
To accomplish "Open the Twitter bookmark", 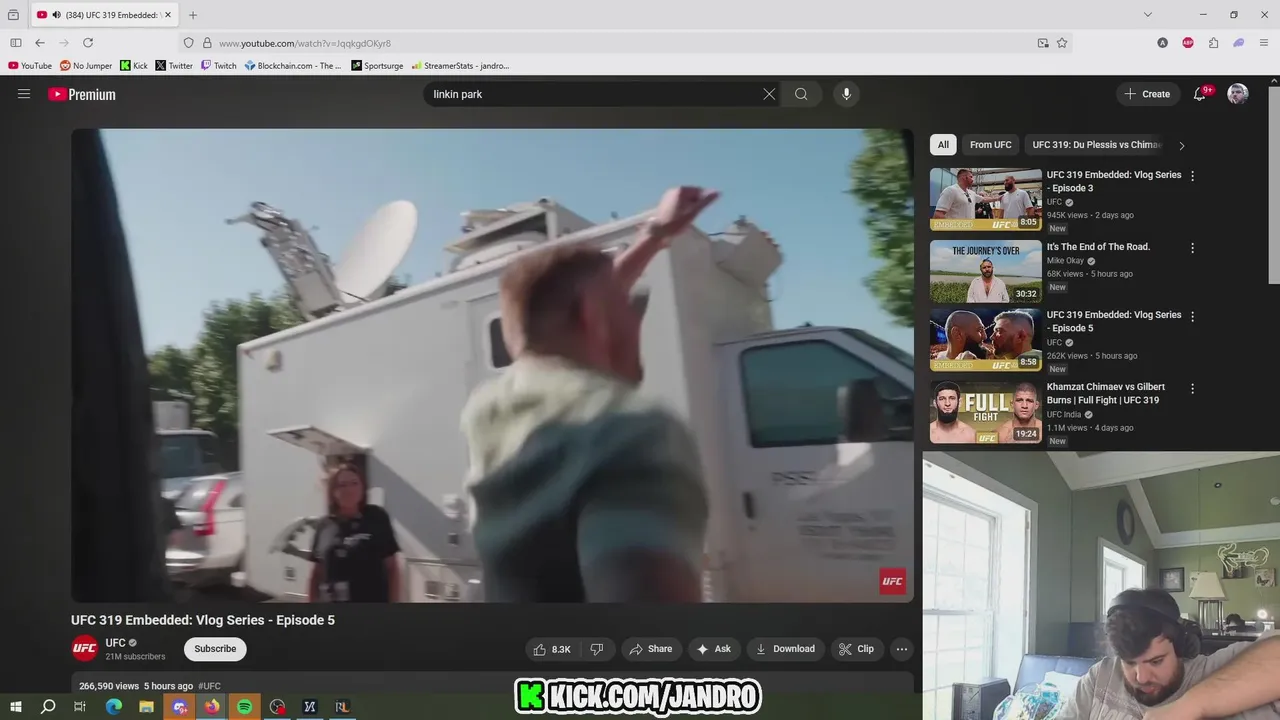I will coord(174,66).
